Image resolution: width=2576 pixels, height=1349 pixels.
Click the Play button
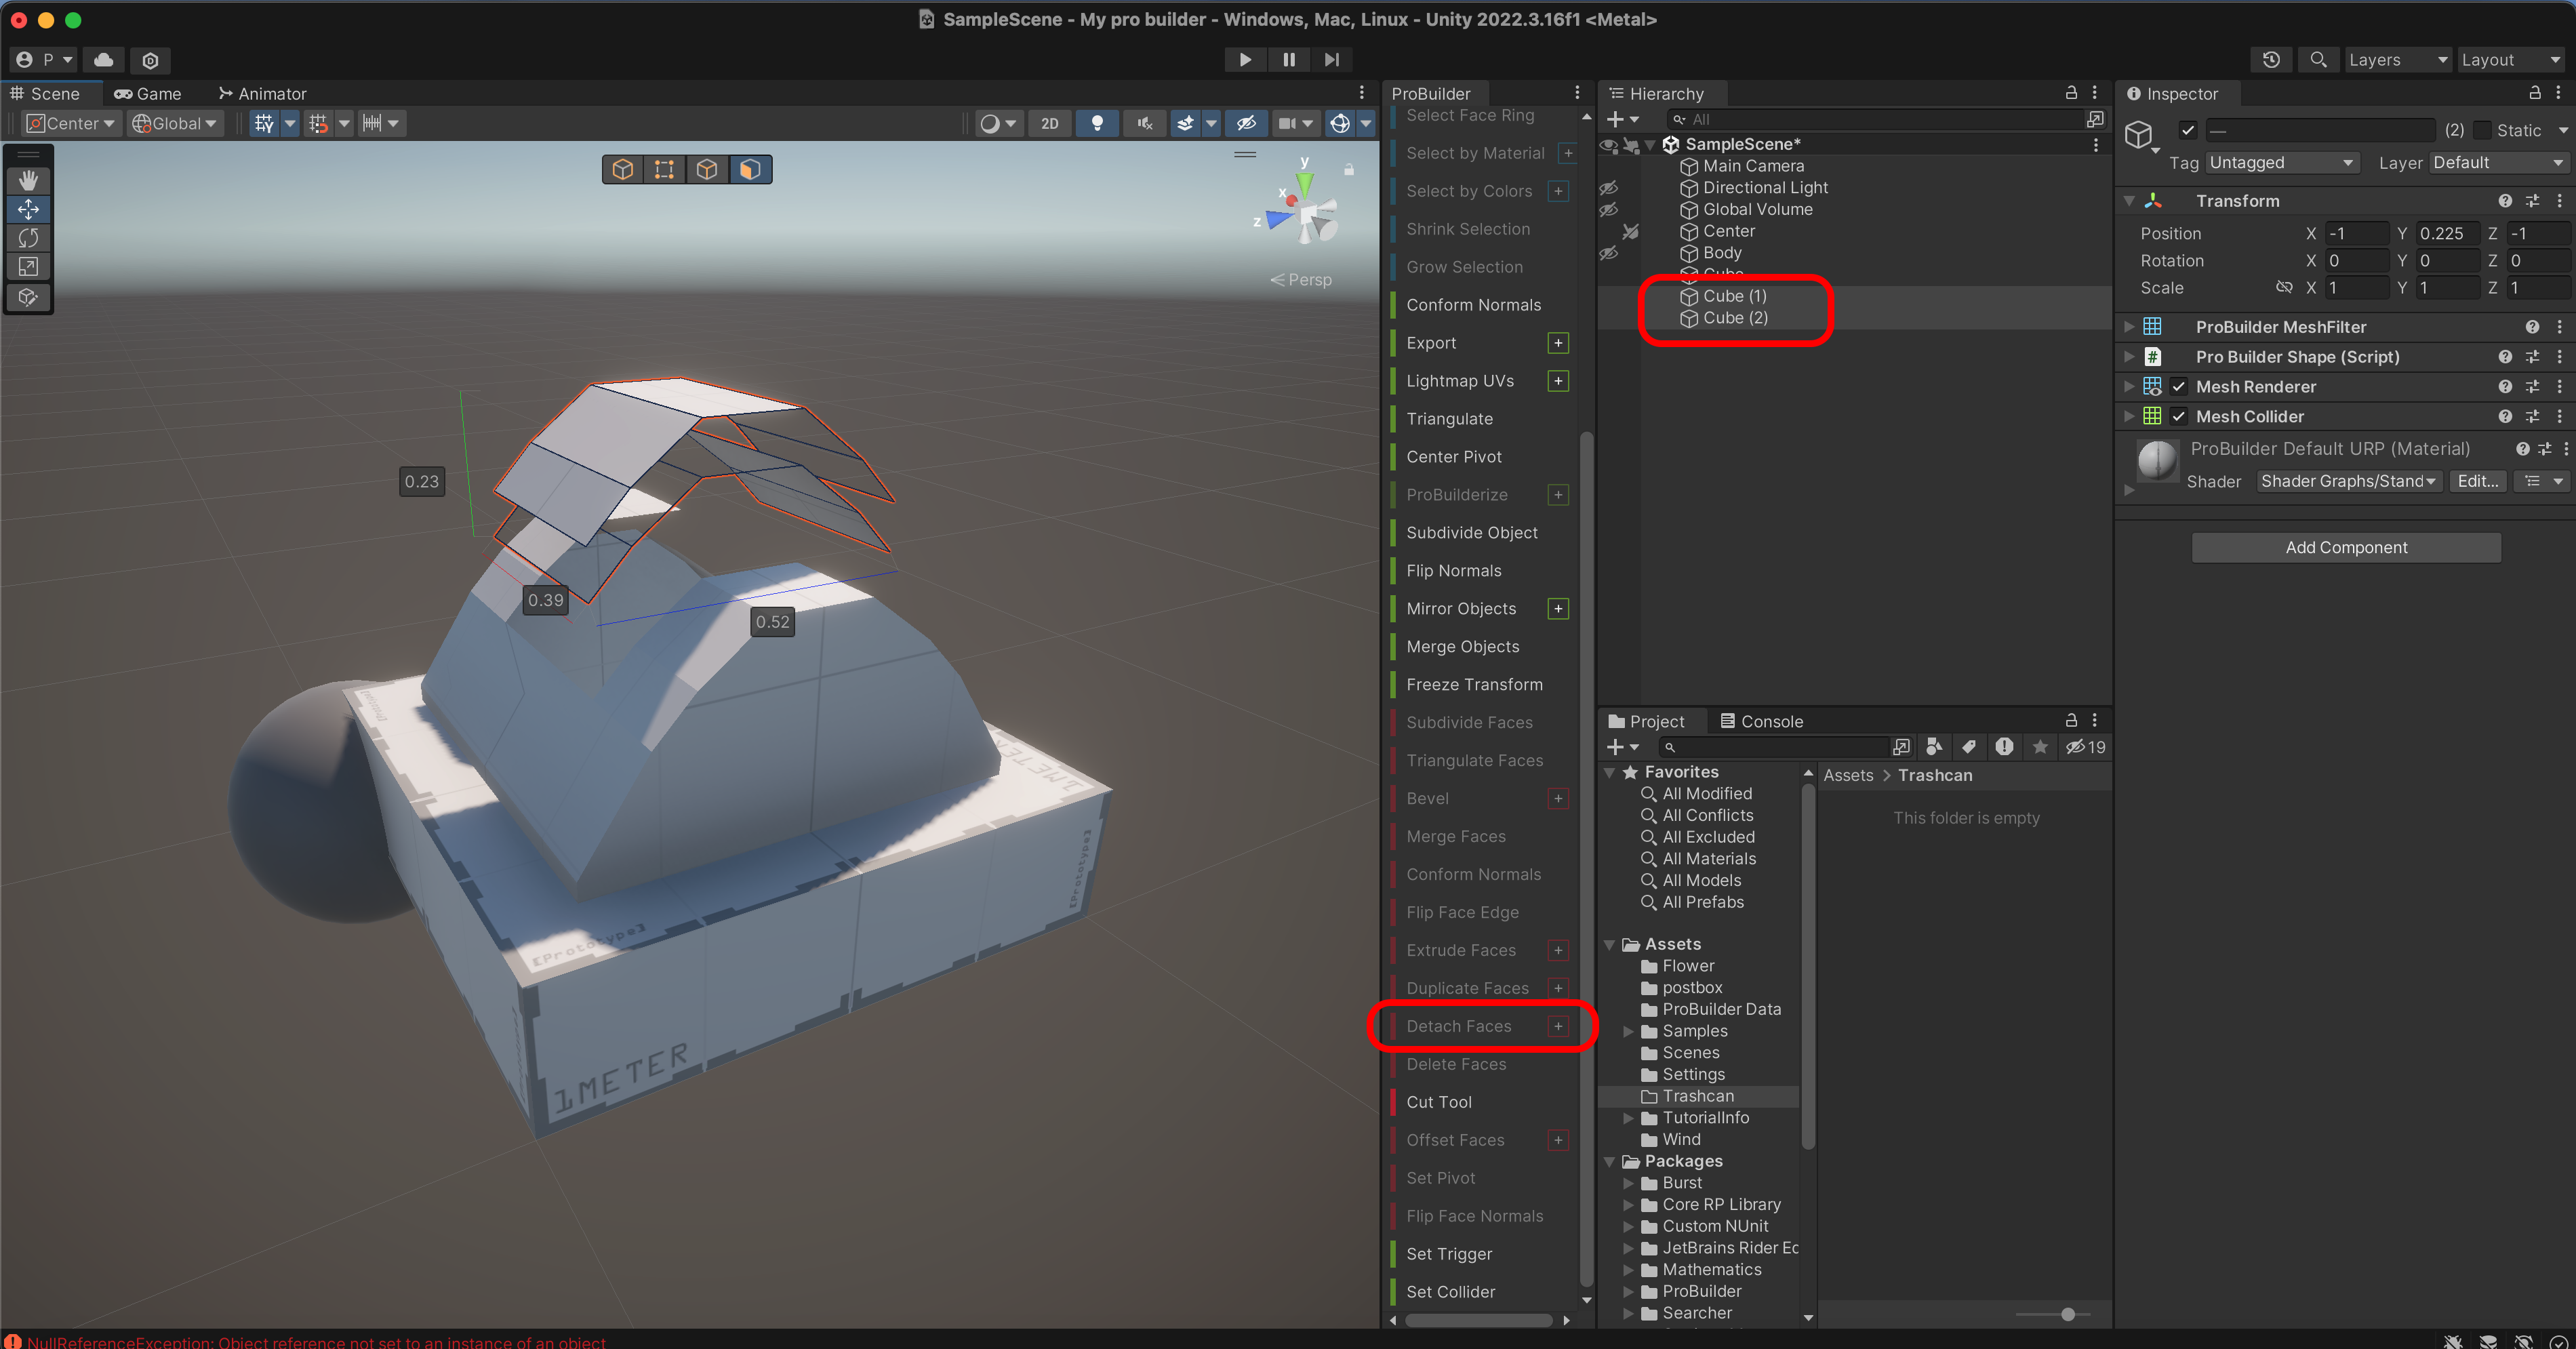(x=1245, y=60)
